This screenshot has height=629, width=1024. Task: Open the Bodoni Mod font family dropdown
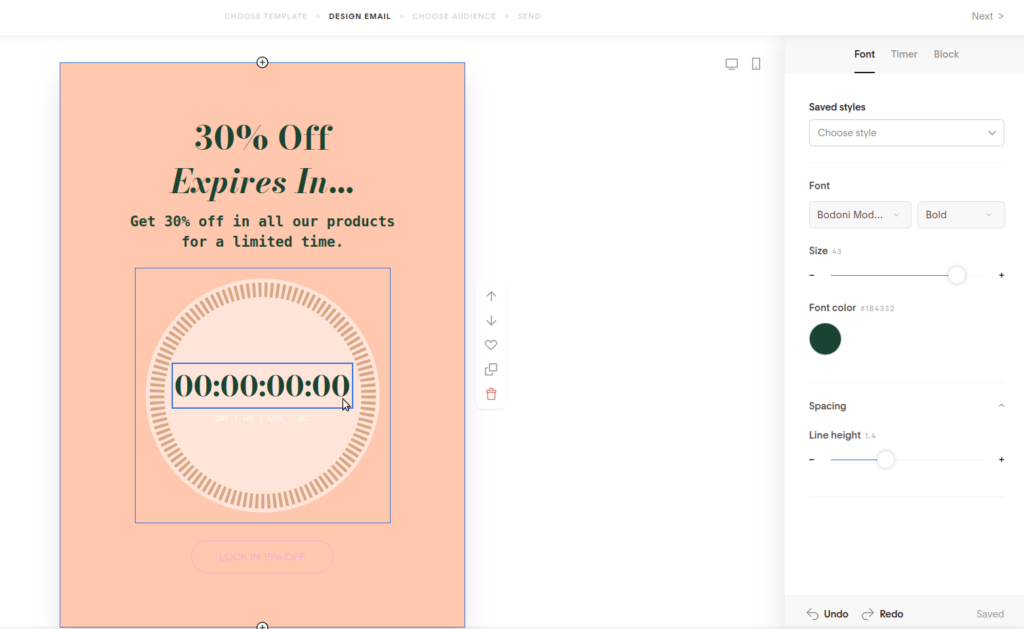[x=859, y=215]
